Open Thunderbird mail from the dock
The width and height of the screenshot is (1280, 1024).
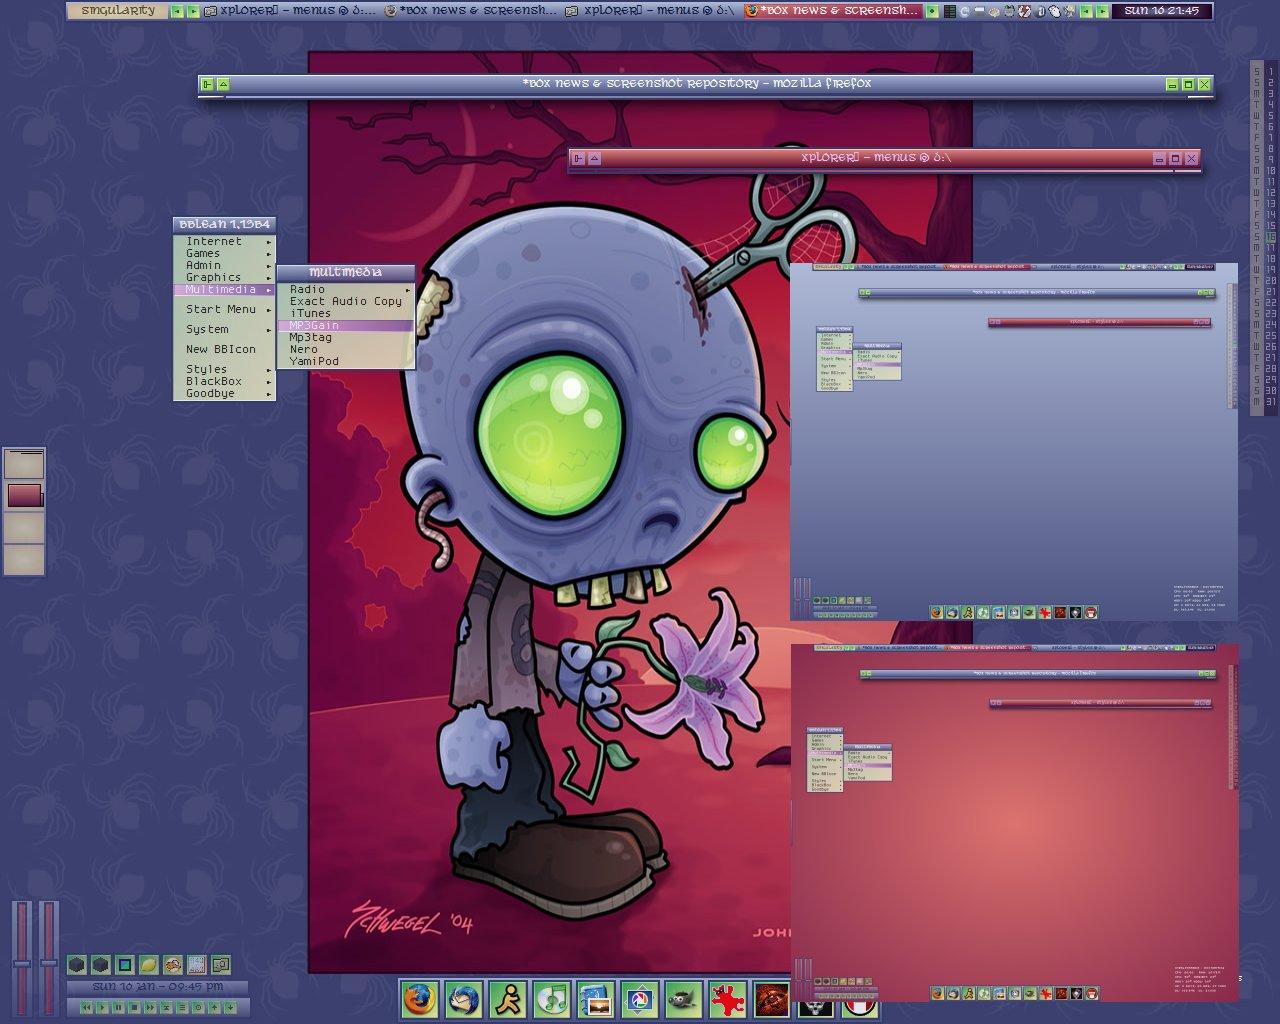tap(463, 999)
